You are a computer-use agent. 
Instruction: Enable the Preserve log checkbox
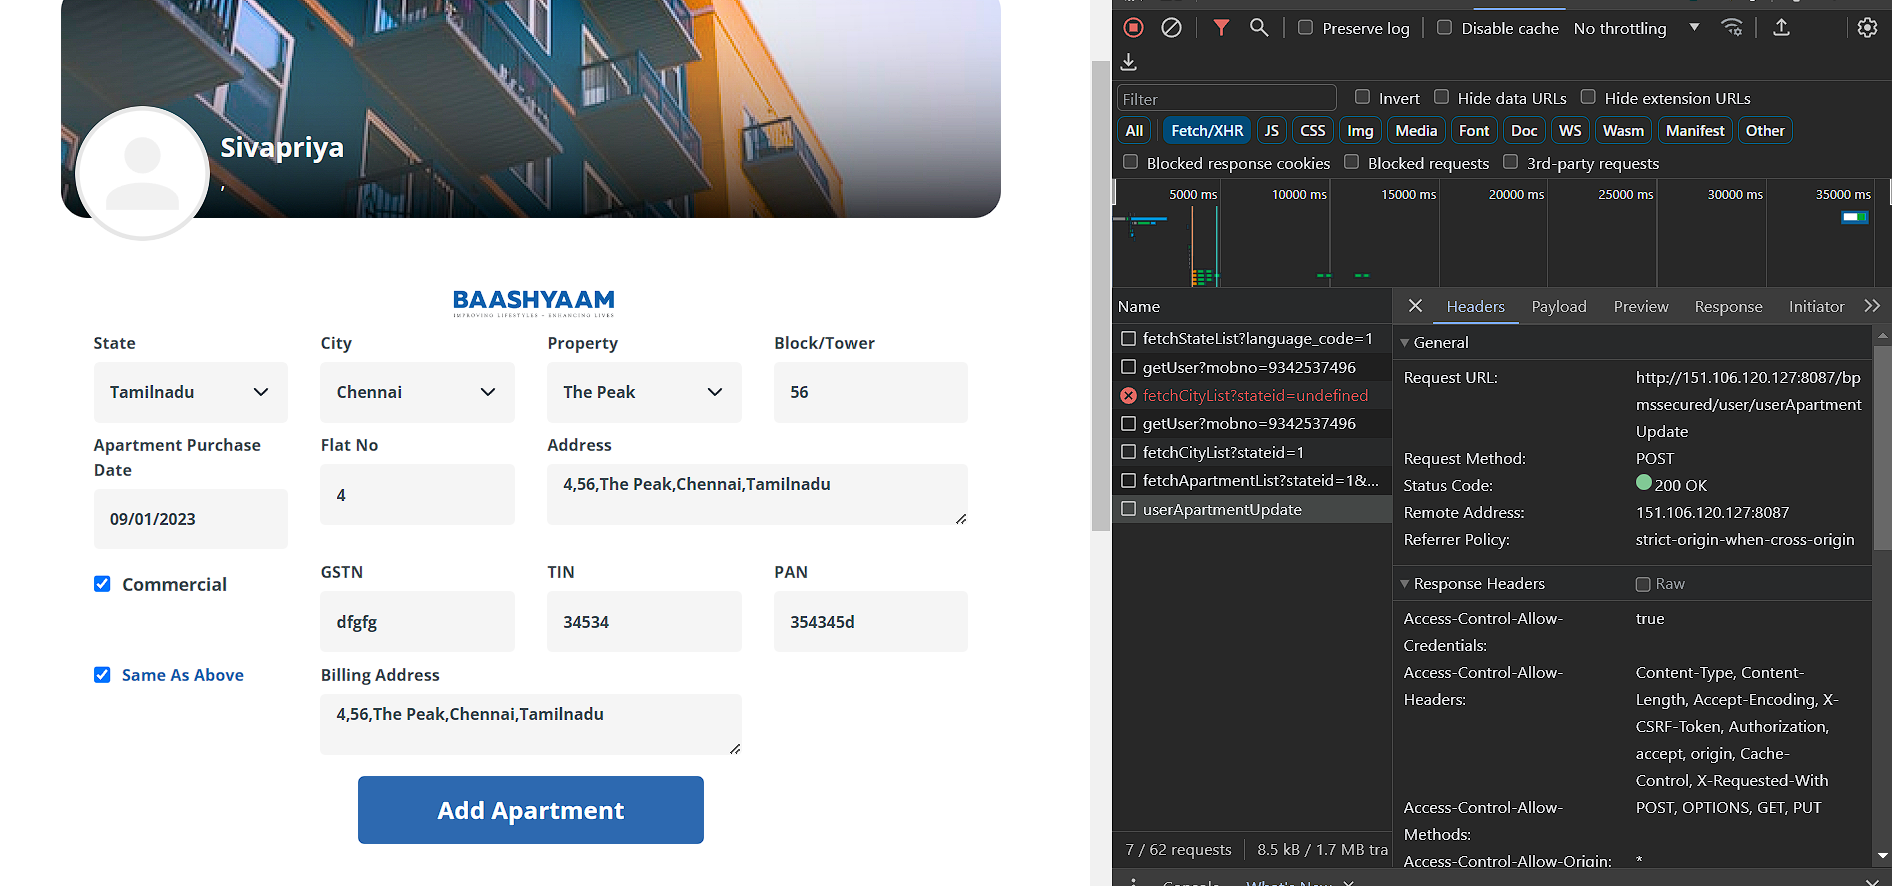tap(1306, 28)
